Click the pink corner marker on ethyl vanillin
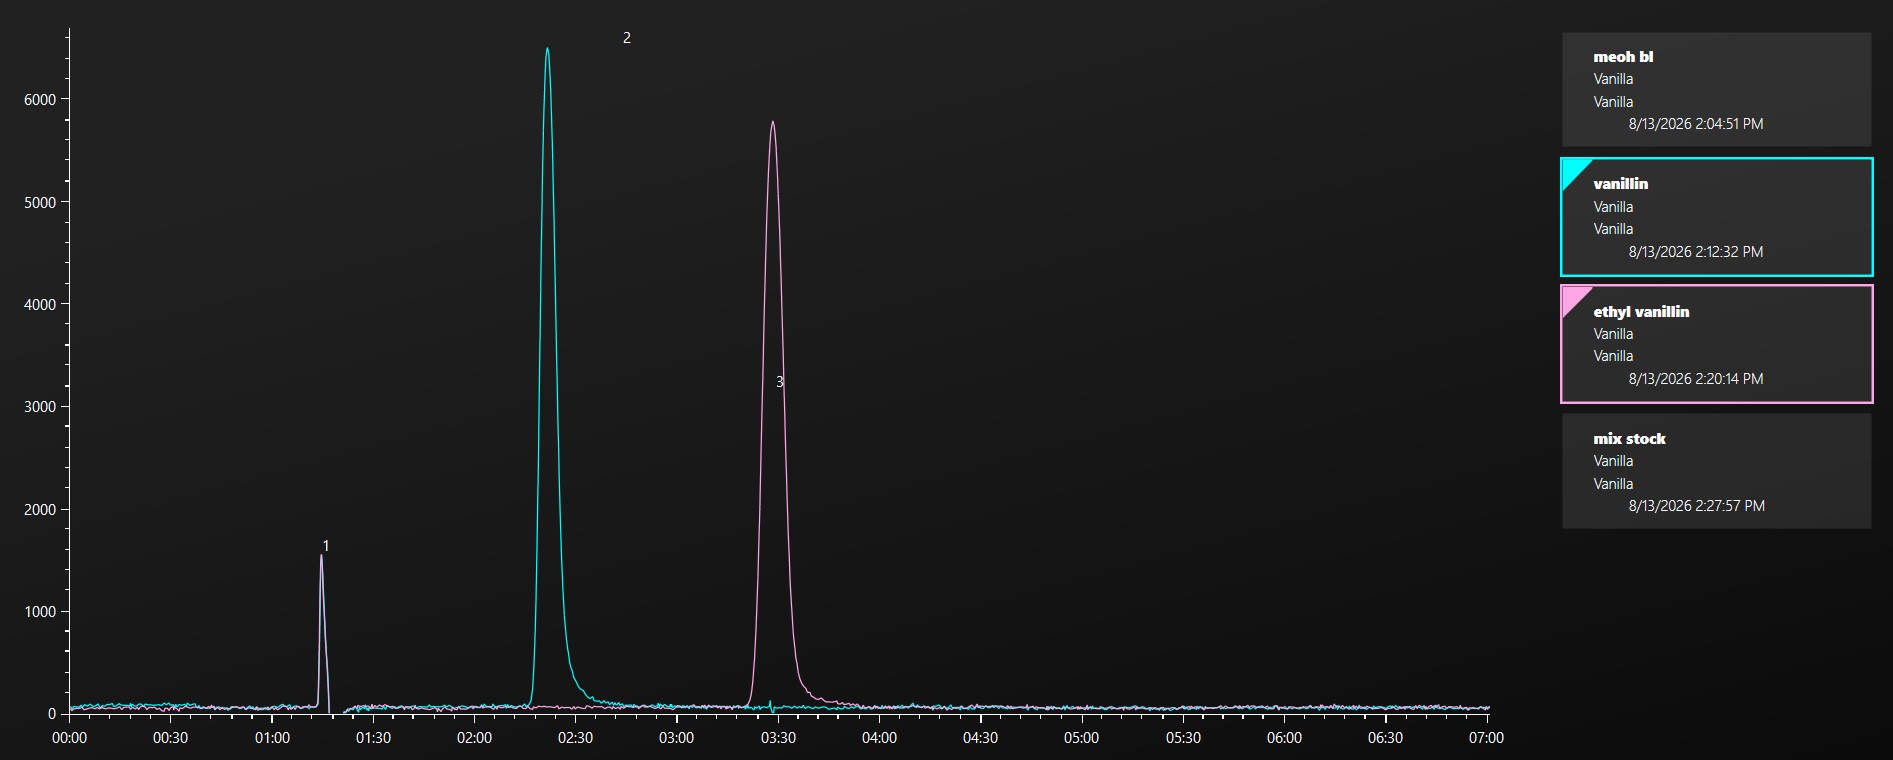1893x760 pixels. (1573, 298)
